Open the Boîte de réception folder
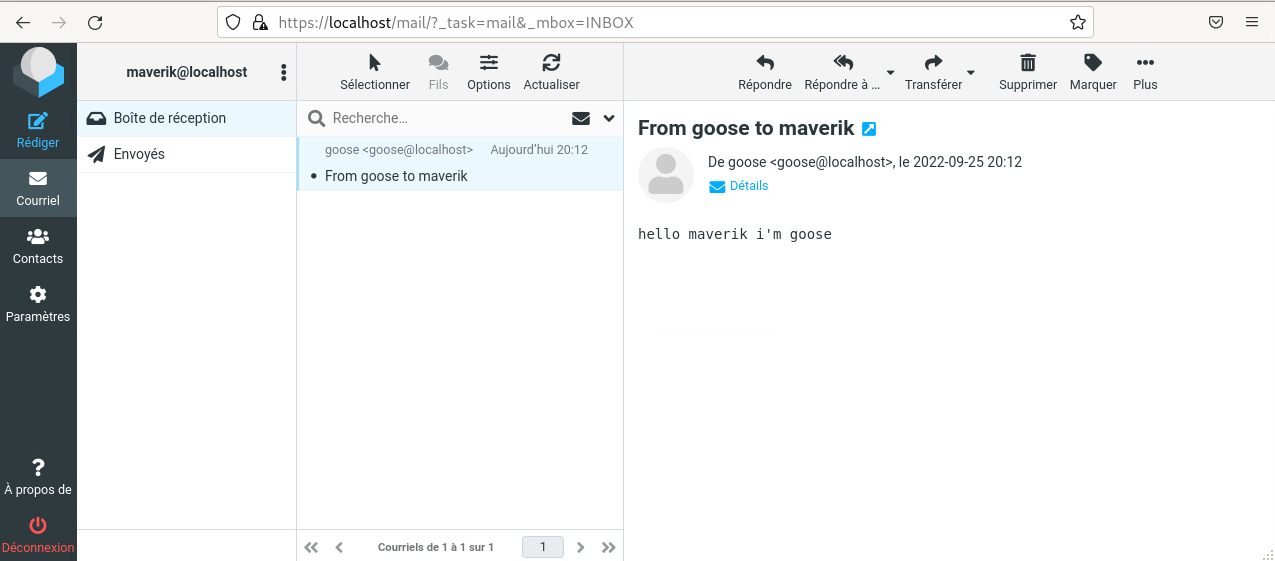1275x561 pixels. (169, 118)
